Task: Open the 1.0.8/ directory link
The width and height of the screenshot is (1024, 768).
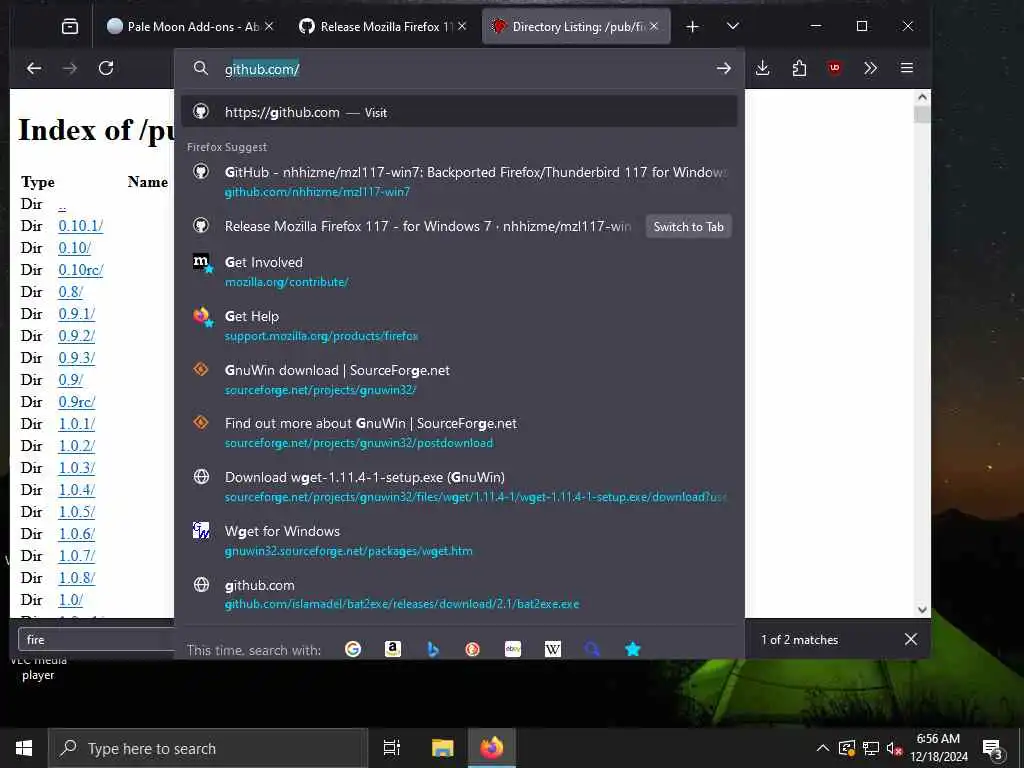Action: (76, 578)
